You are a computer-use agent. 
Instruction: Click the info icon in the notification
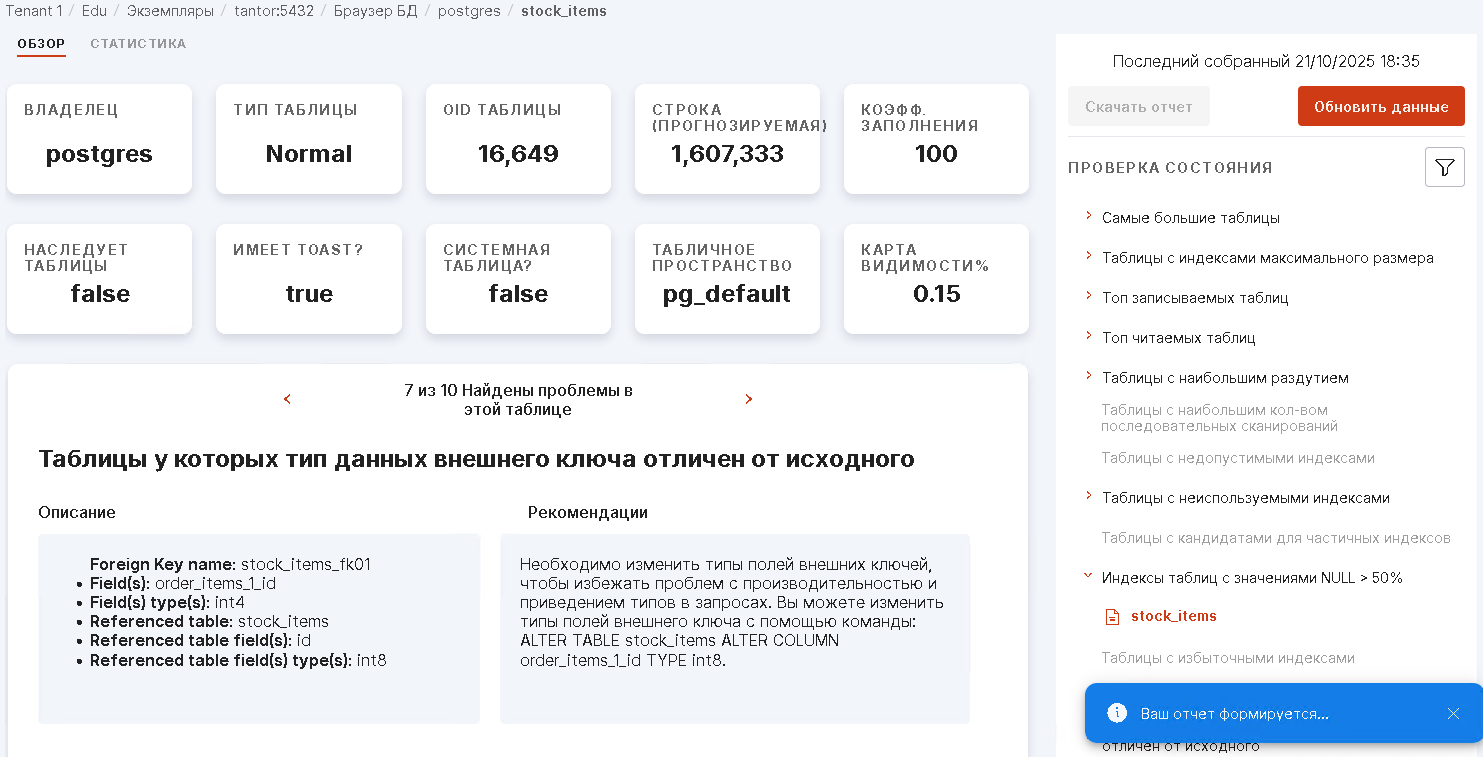point(1117,714)
